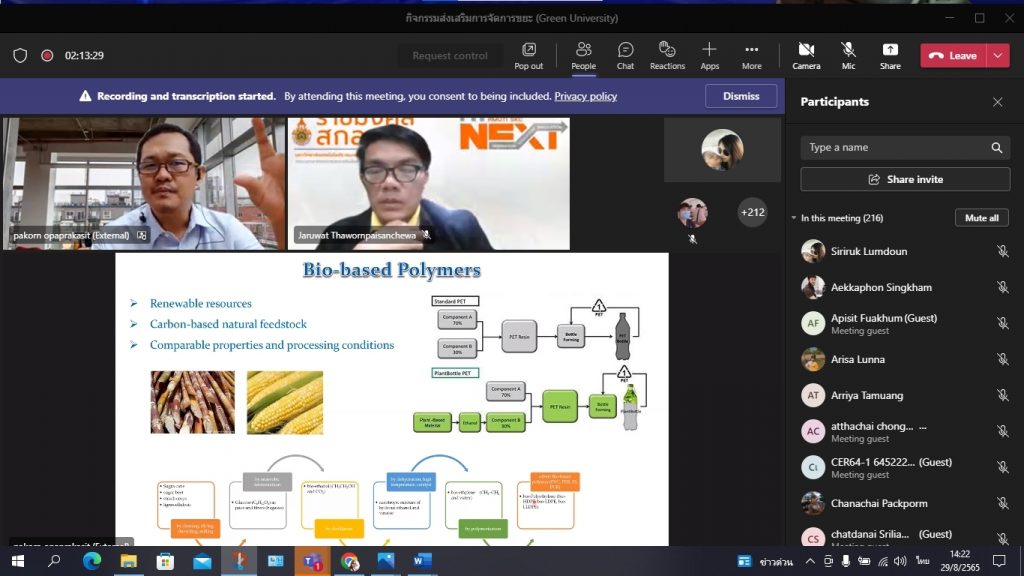Open the Apps menu

click(709, 55)
